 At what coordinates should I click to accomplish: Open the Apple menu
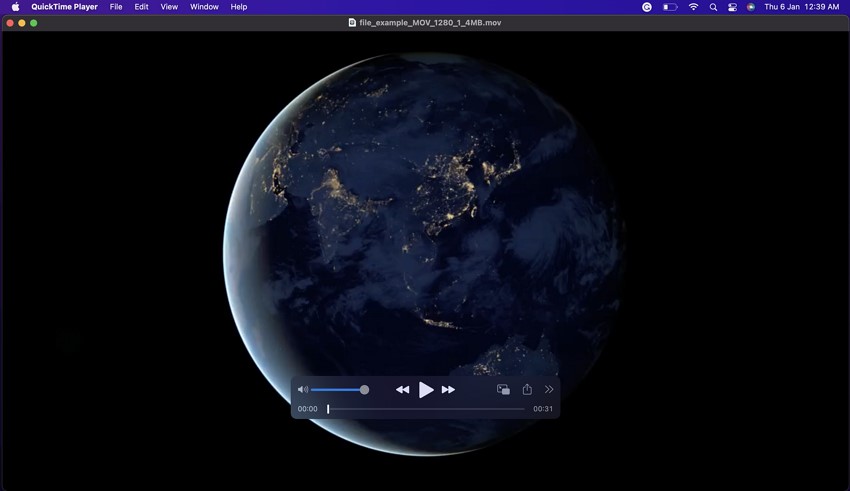(x=15, y=7)
